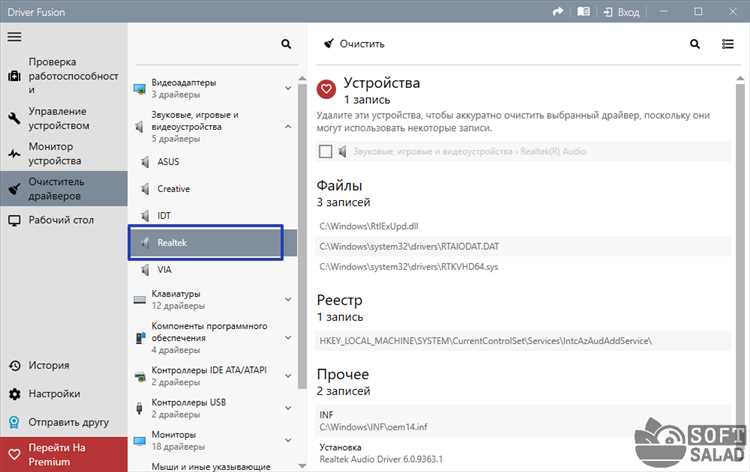Screen dimensions: 750x472
Task: Select file RTKVHD64.sys entry
Action: 523,266
